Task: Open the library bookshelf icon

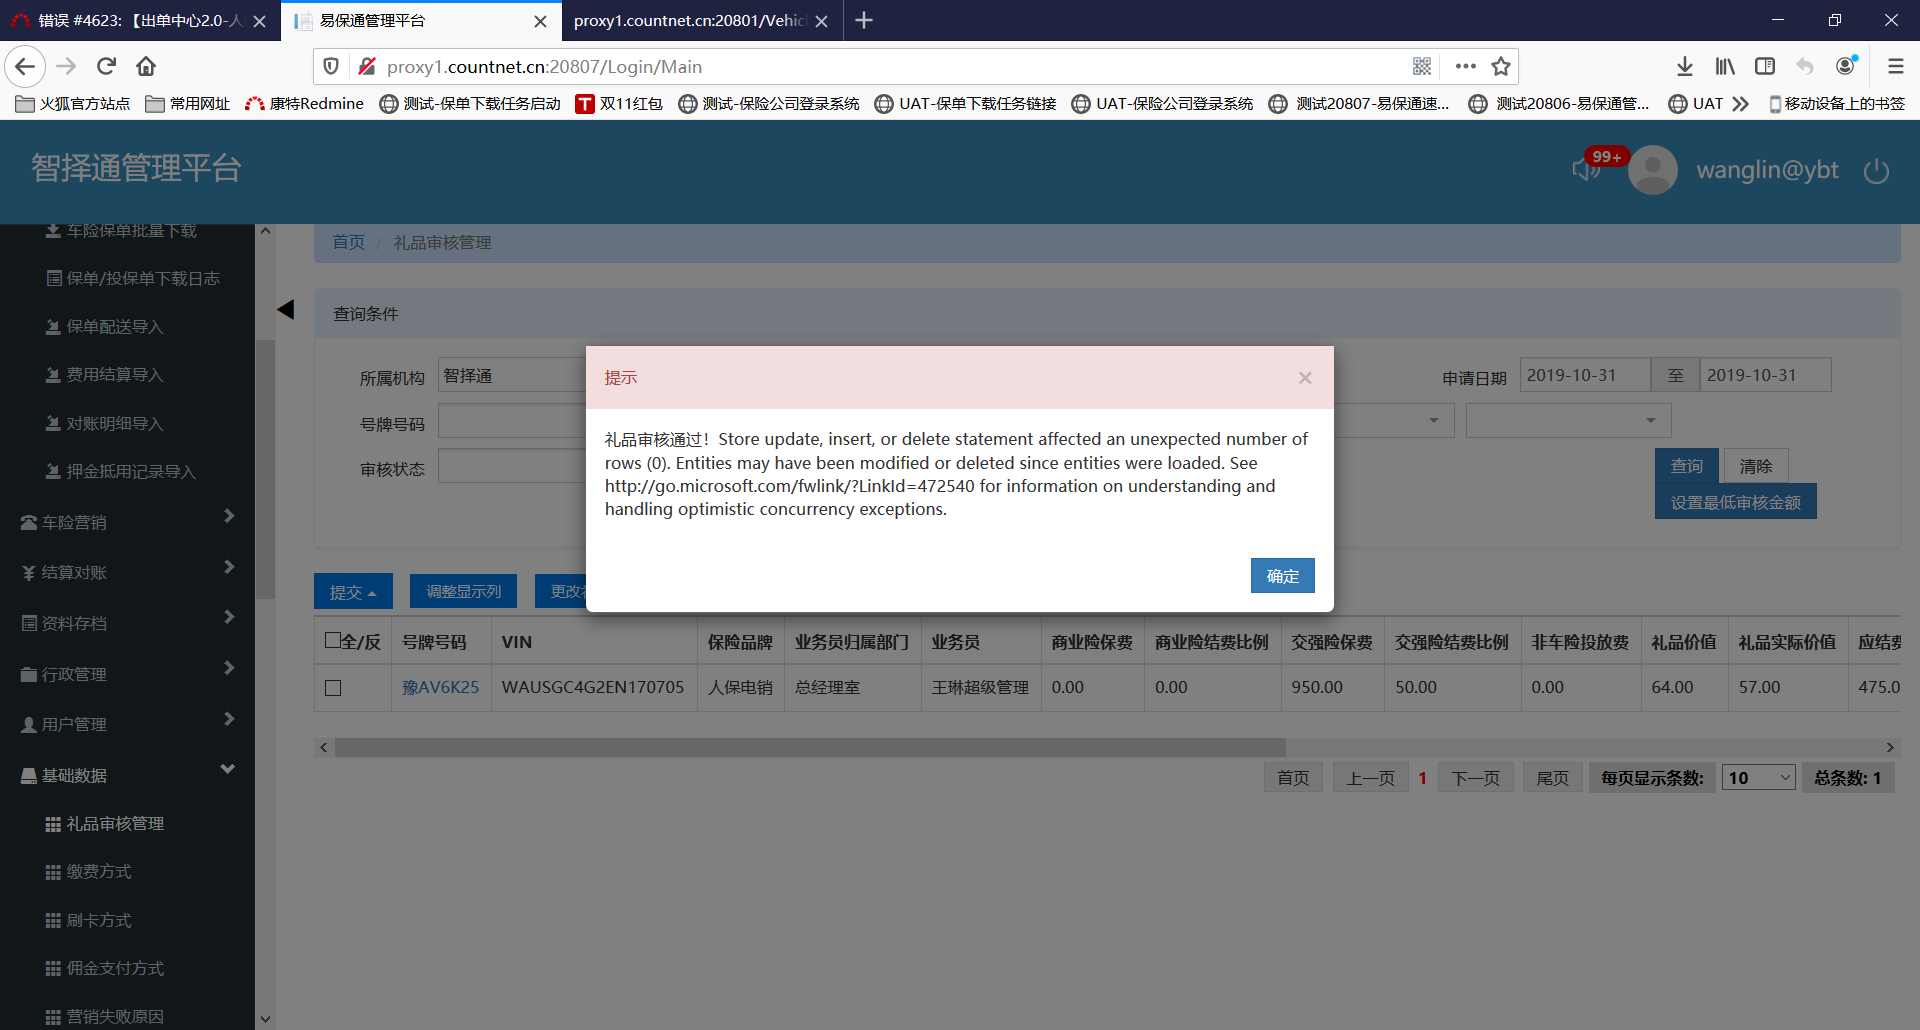Action: pyautogui.click(x=1725, y=67)
